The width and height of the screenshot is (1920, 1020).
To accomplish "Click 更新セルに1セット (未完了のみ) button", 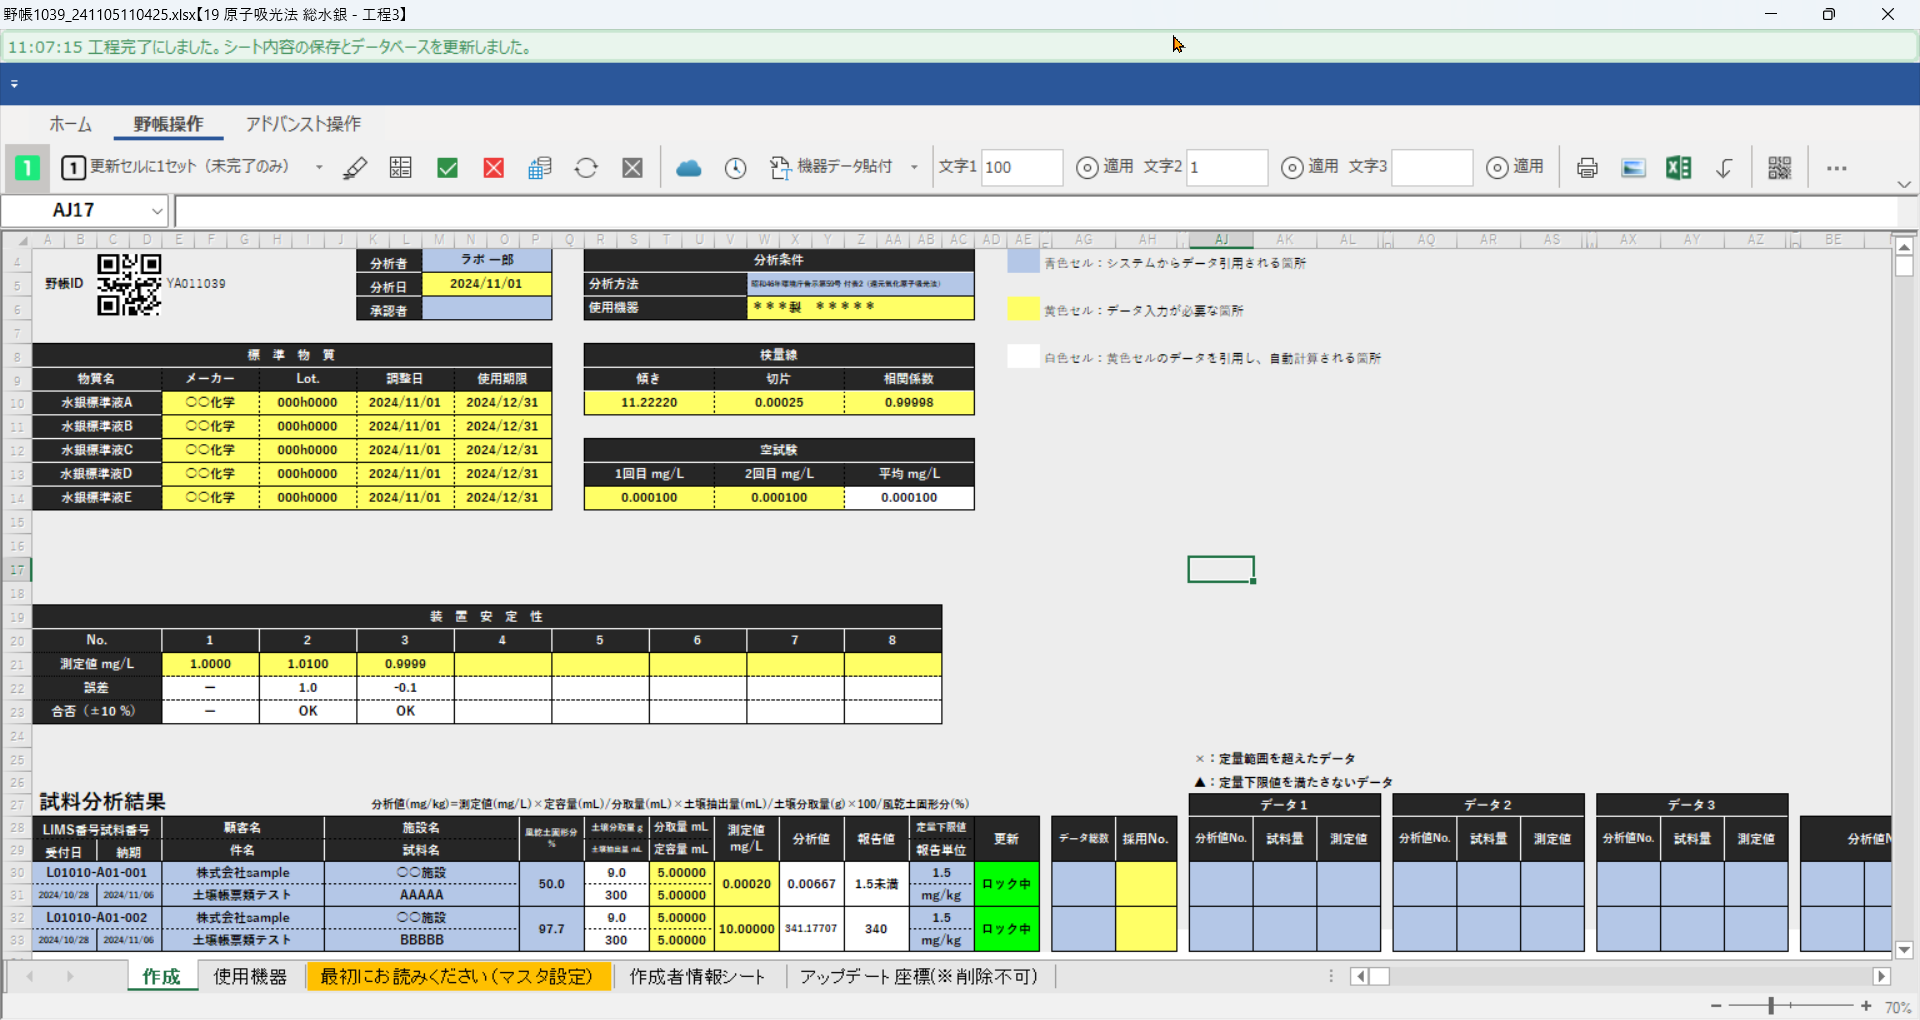I will (177, 167).
